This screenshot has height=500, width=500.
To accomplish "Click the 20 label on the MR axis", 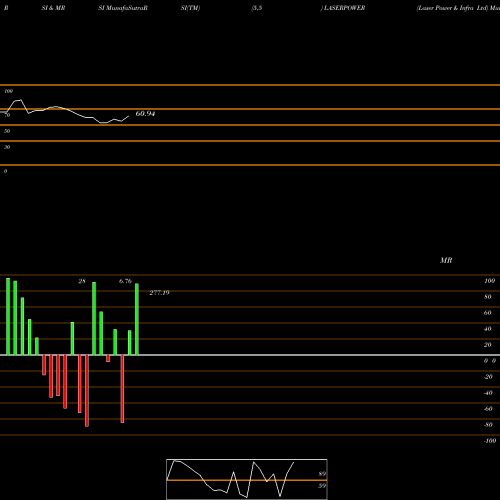I will [x=488, y=345].
